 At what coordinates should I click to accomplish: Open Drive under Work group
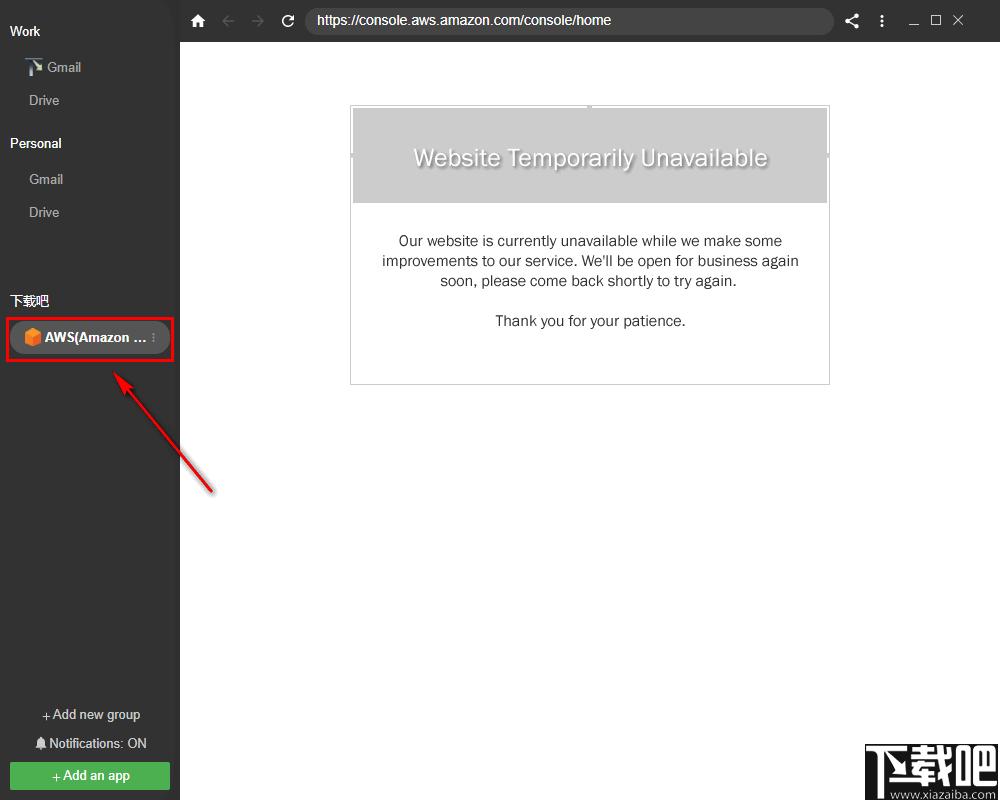tap(44, 100)
